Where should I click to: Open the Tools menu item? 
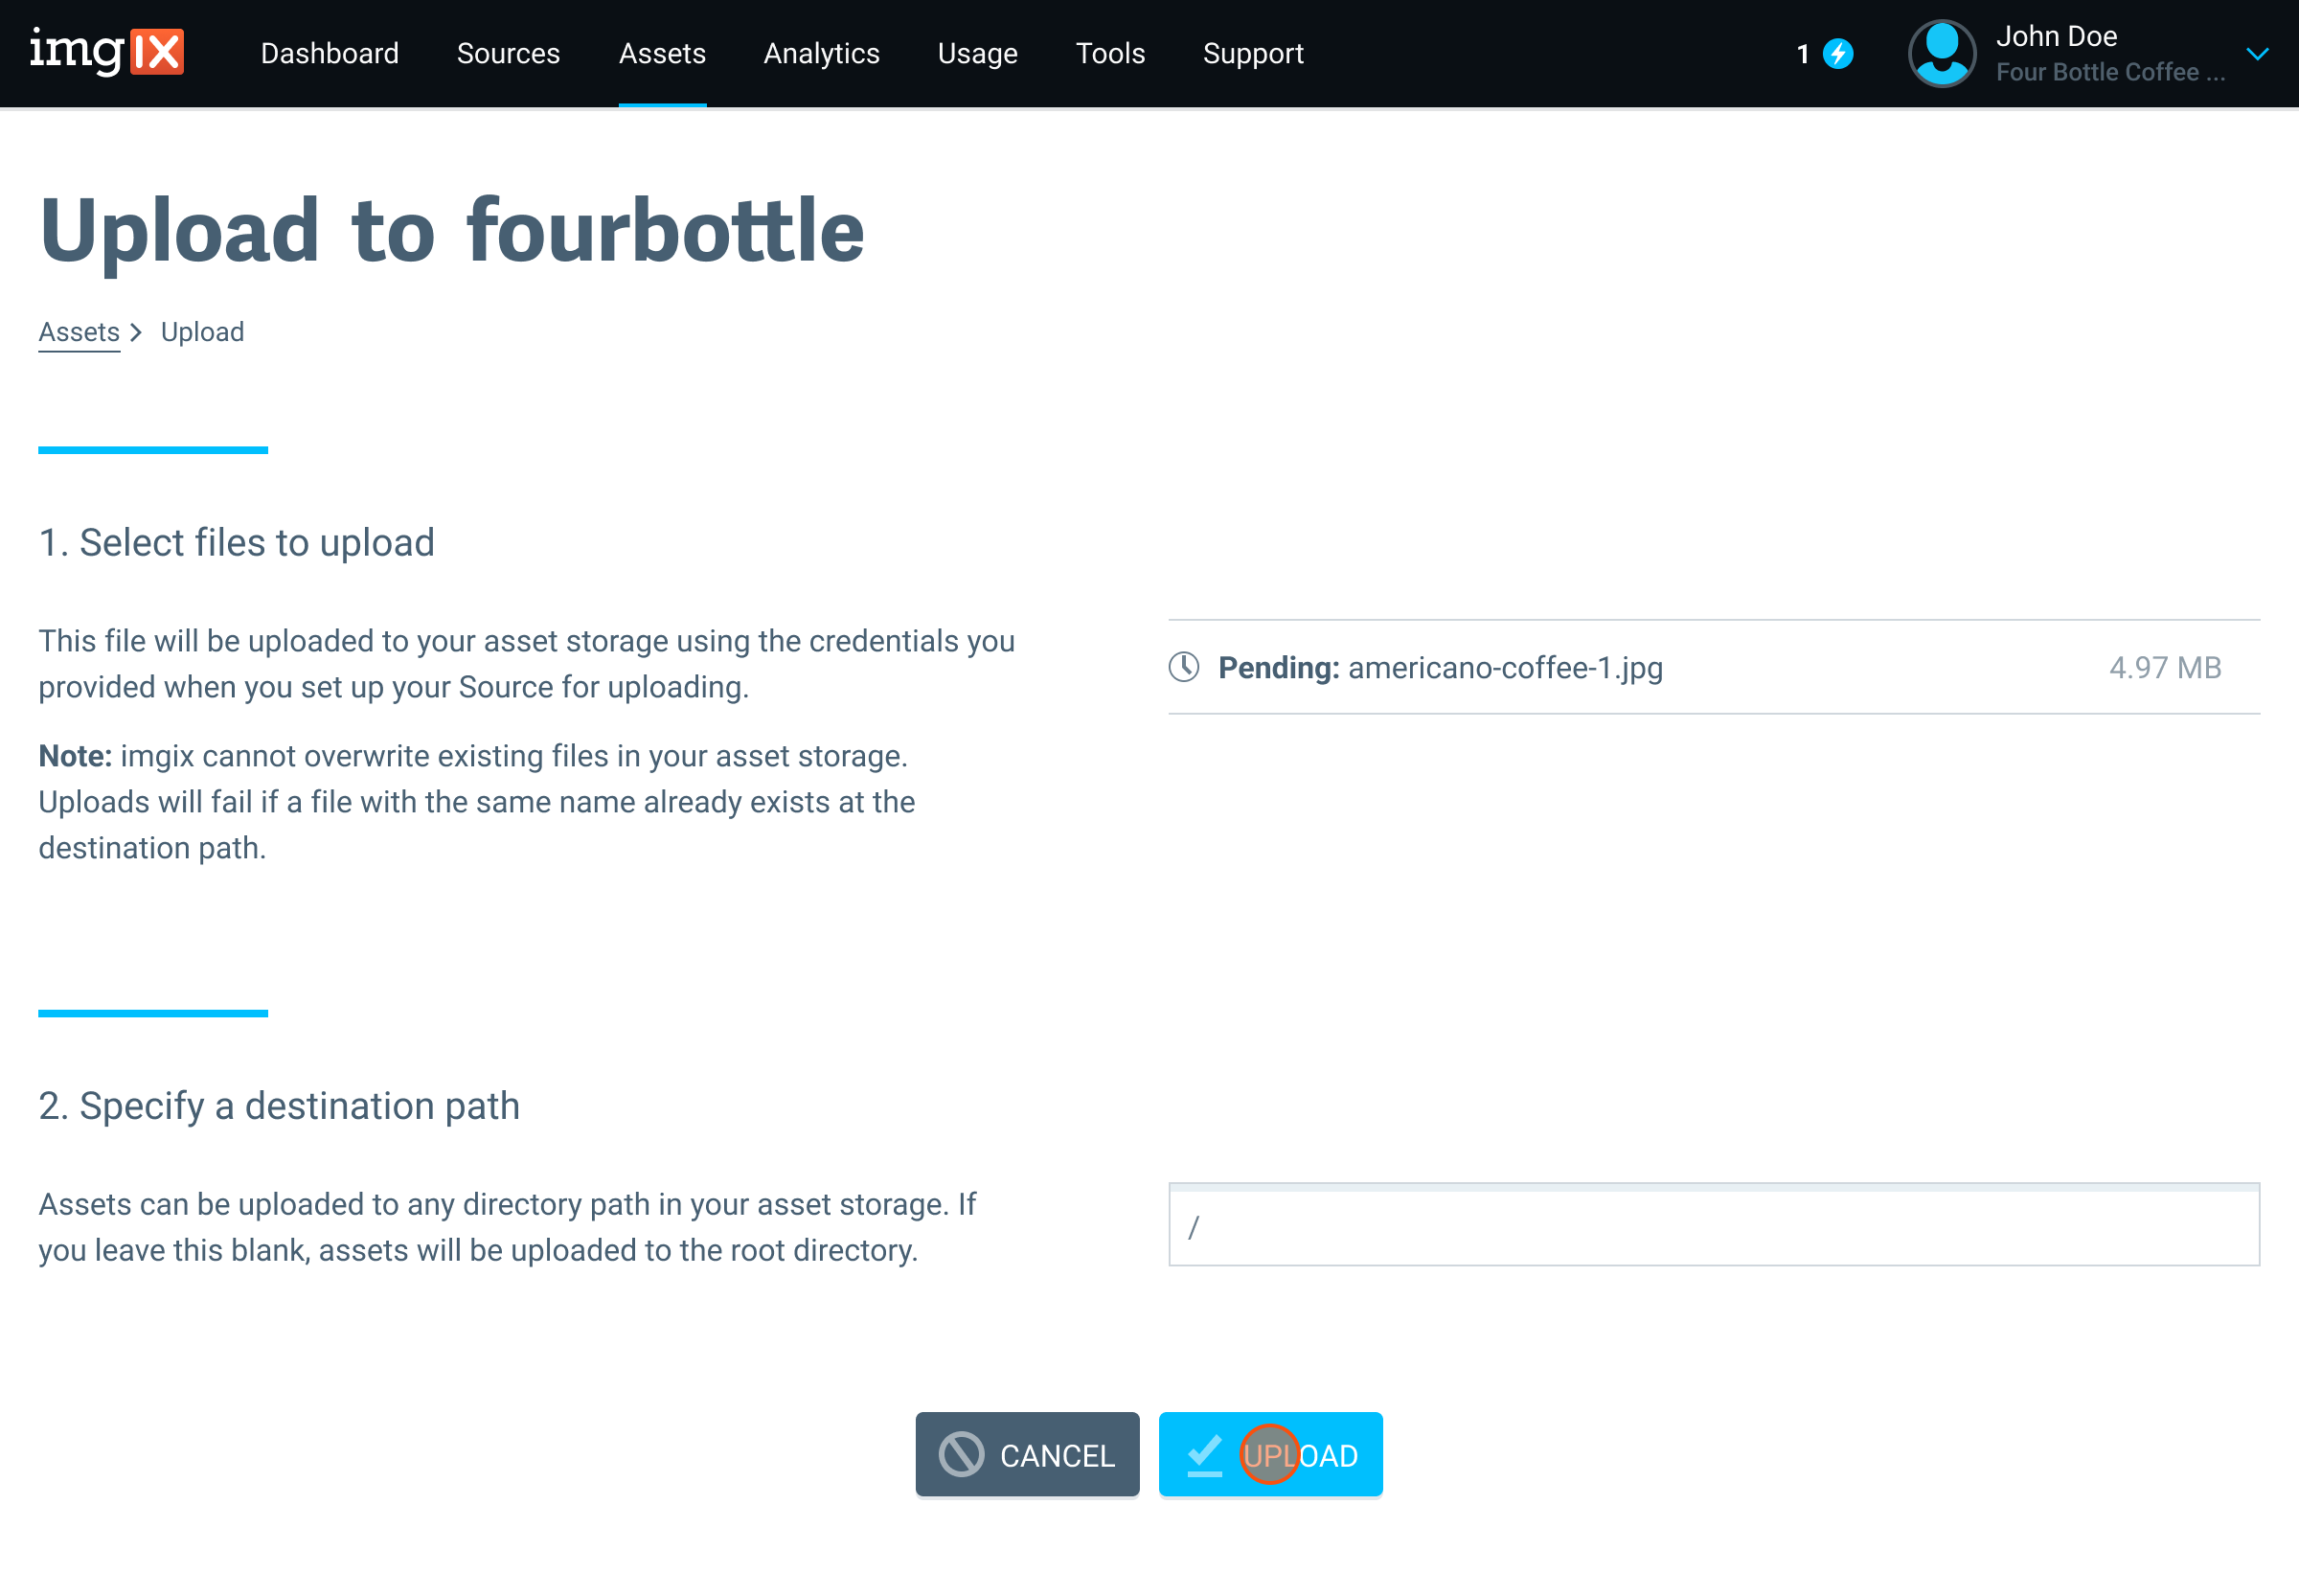click(1110, 54)
